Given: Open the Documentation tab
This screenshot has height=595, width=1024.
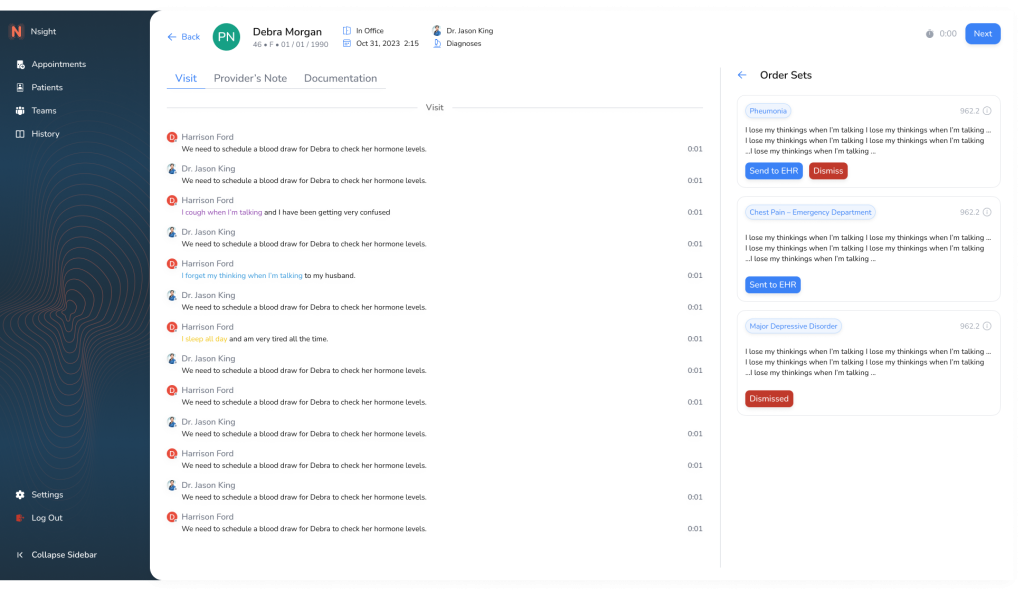Looking at the screenshot, I should tap(340, 79).
